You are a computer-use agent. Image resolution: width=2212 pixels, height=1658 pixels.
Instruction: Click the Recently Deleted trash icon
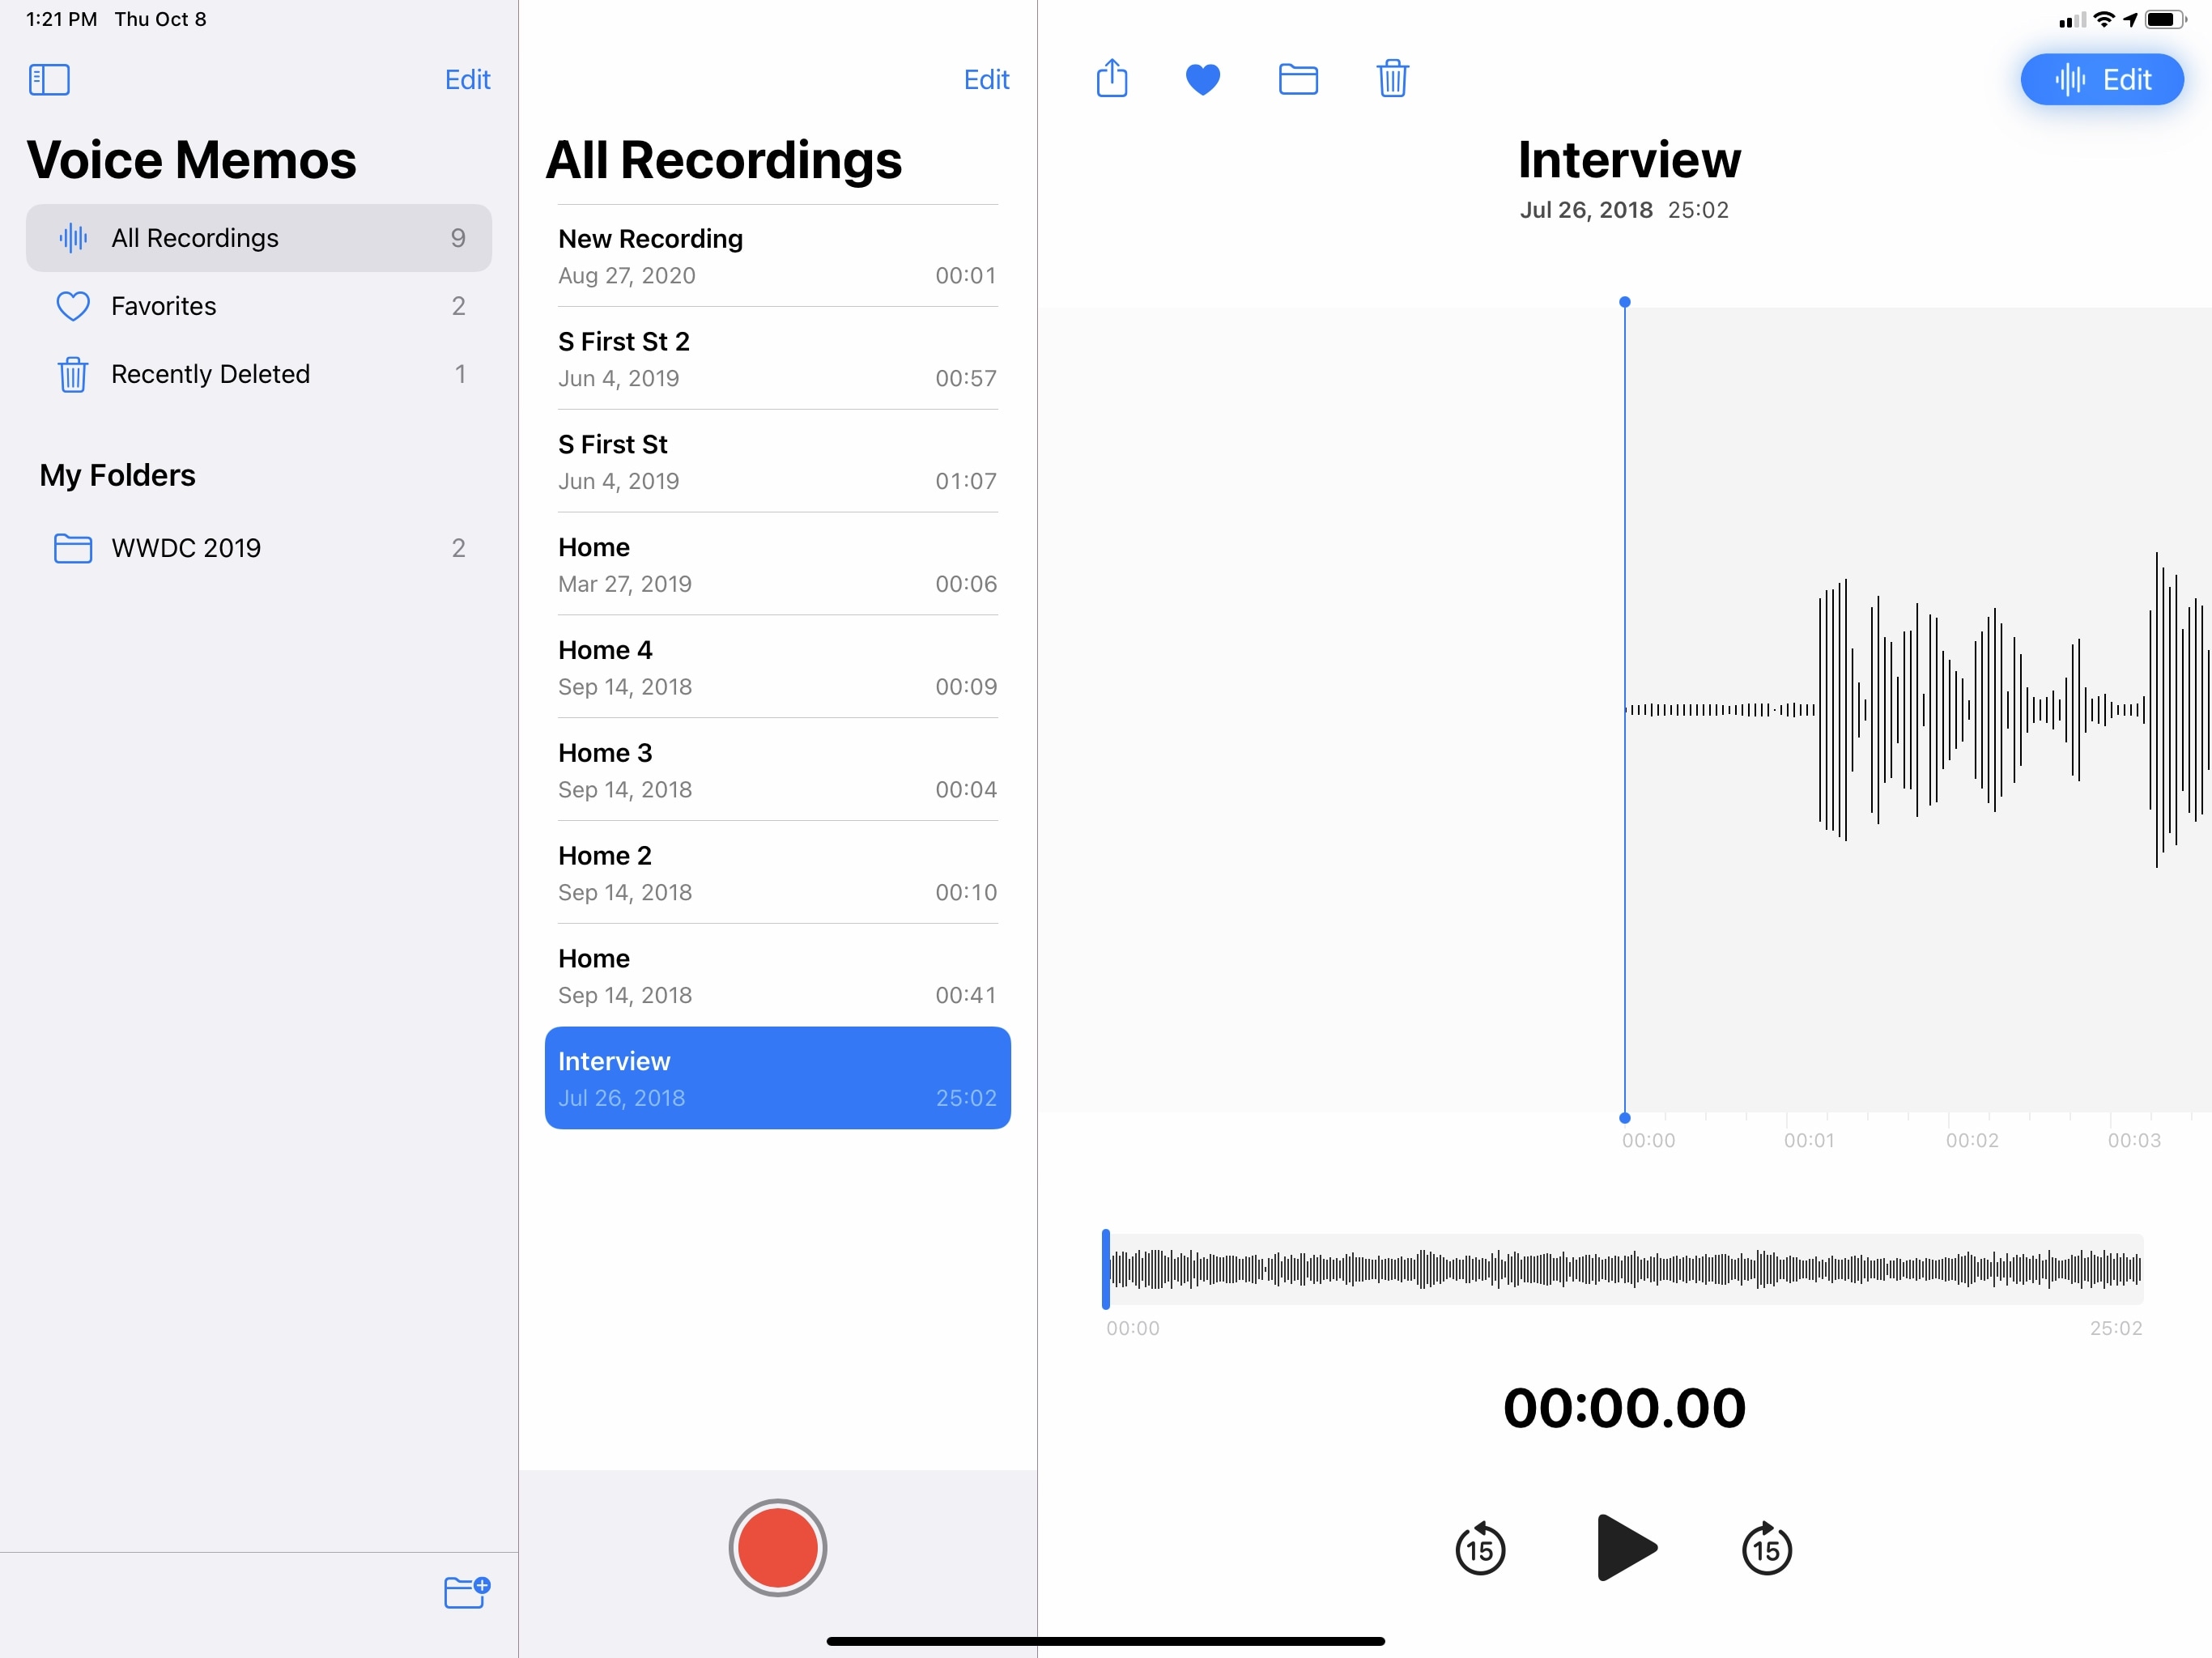point(73,374)
